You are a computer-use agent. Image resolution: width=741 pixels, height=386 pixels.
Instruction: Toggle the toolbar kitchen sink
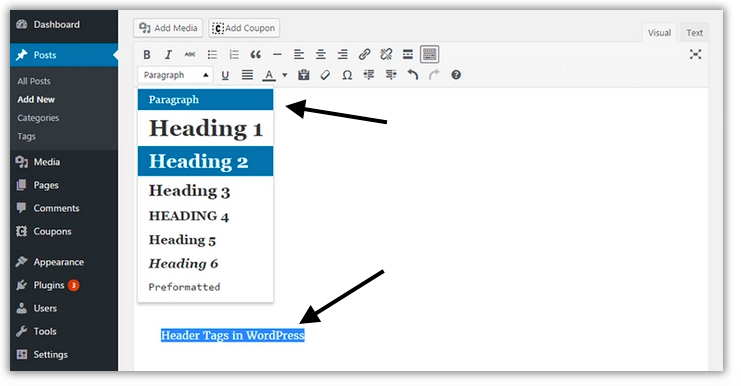(430, 54)
